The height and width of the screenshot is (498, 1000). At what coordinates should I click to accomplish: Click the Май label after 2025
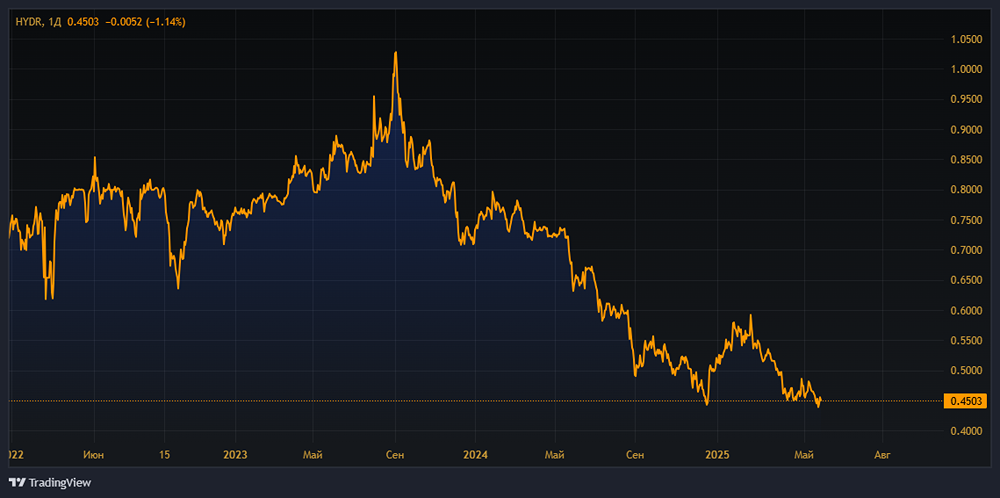coord(804,455)
